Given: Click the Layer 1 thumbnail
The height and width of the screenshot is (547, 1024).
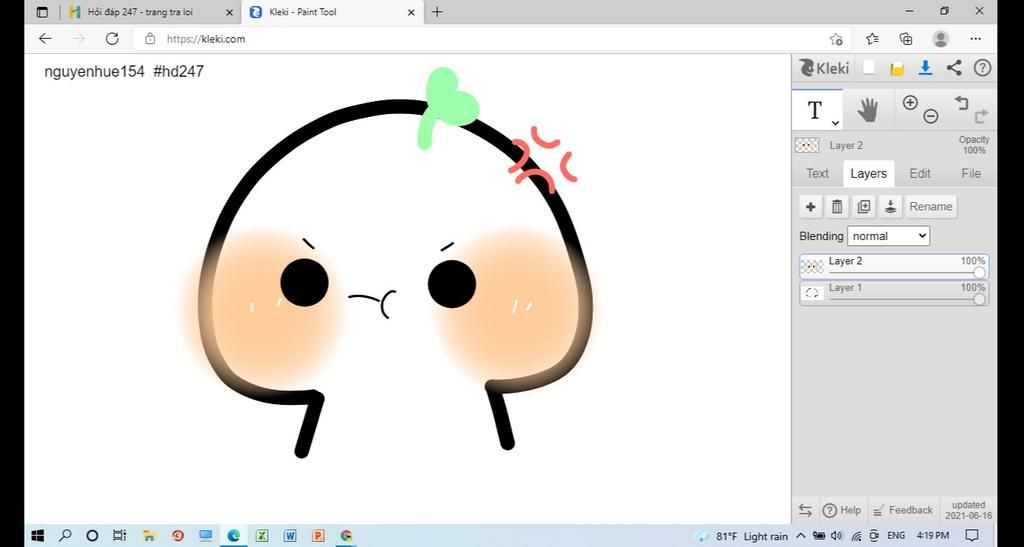Looking at the screenshot, I should click(812, 293).
